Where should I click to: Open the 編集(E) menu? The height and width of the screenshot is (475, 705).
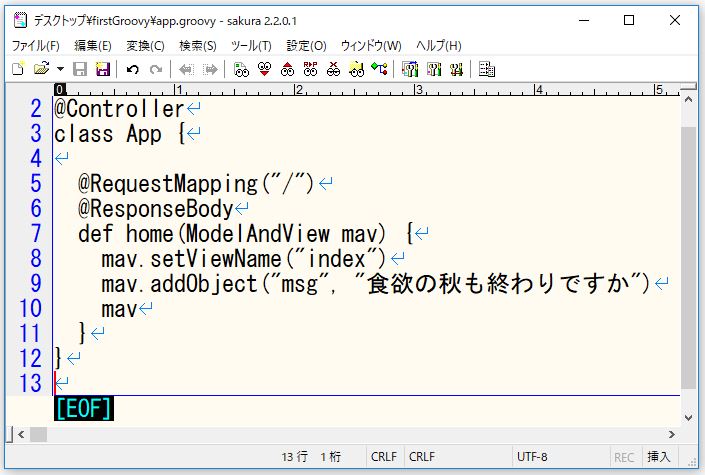(x=93, y=45)
